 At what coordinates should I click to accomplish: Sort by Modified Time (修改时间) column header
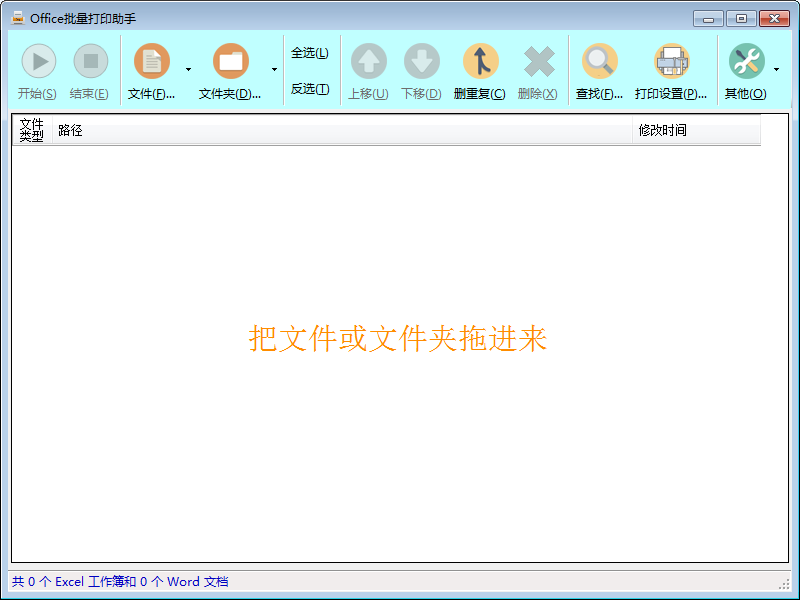tap(695, 130)
